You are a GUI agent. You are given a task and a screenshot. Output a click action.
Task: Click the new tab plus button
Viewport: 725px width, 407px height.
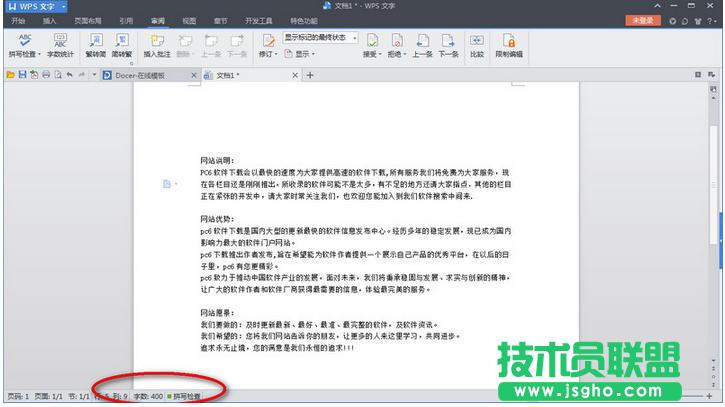310,75
